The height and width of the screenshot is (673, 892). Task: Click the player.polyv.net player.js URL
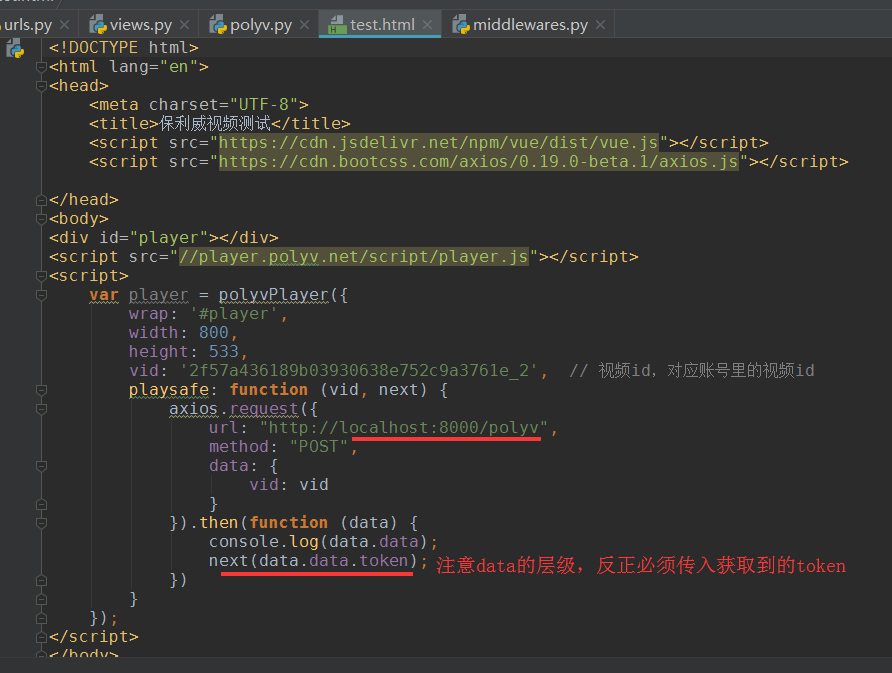tap(354, 257)
